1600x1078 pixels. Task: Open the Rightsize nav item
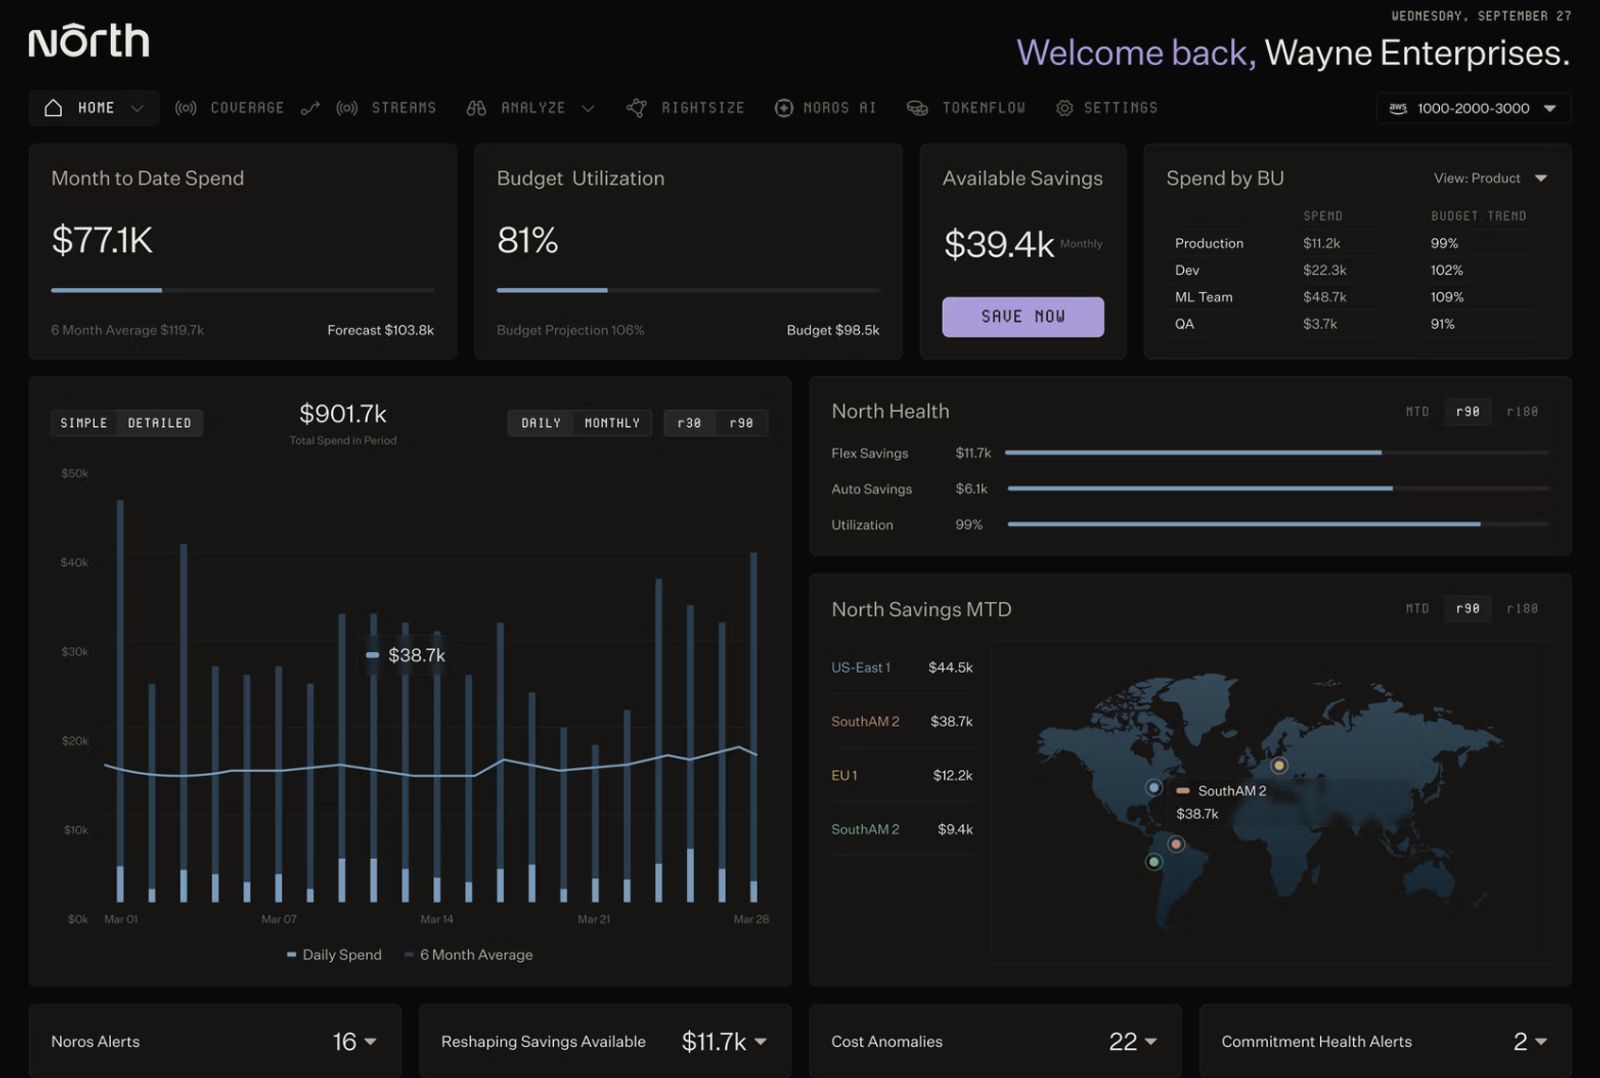coord(686,108)
